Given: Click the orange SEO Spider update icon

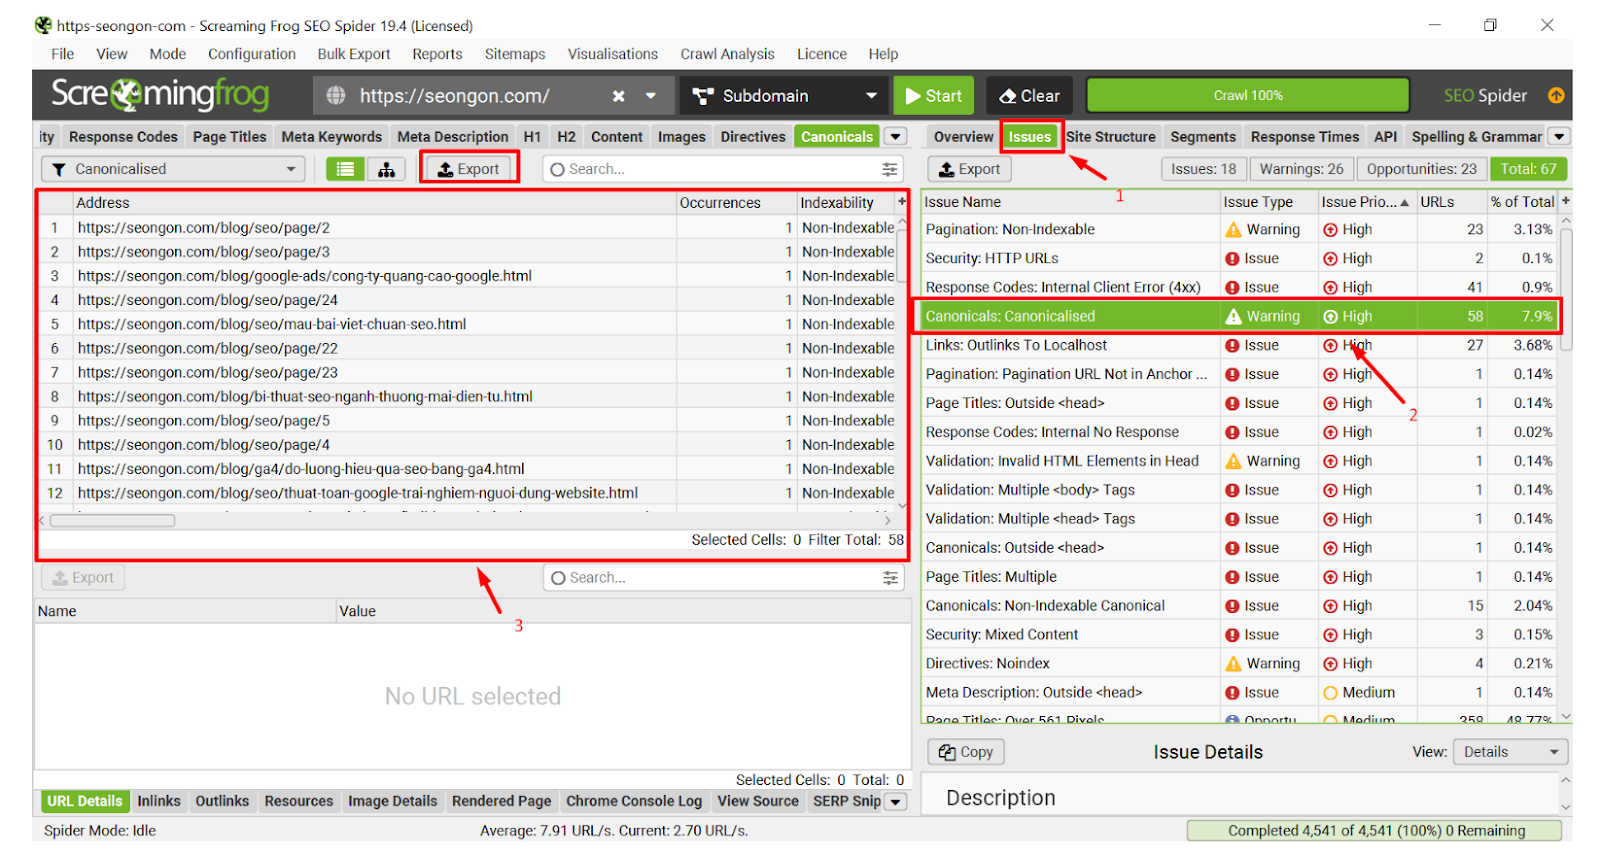Looking at the screenshot, I should coord(1556,96).
